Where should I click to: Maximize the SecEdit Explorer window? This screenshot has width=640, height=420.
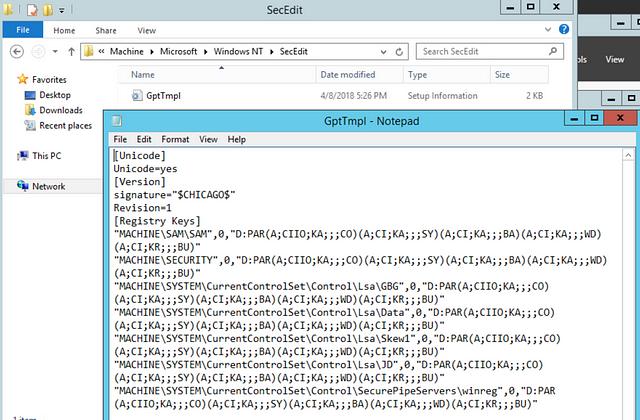[x=530, y=7]
